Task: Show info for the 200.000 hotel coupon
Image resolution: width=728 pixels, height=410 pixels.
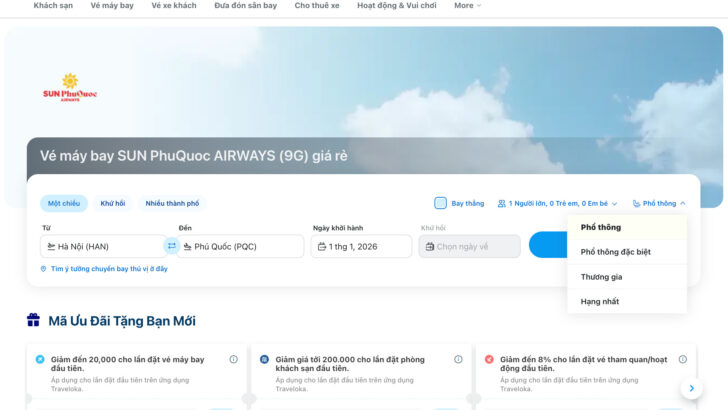Action: pyautogui.click(x=458, y=359)
